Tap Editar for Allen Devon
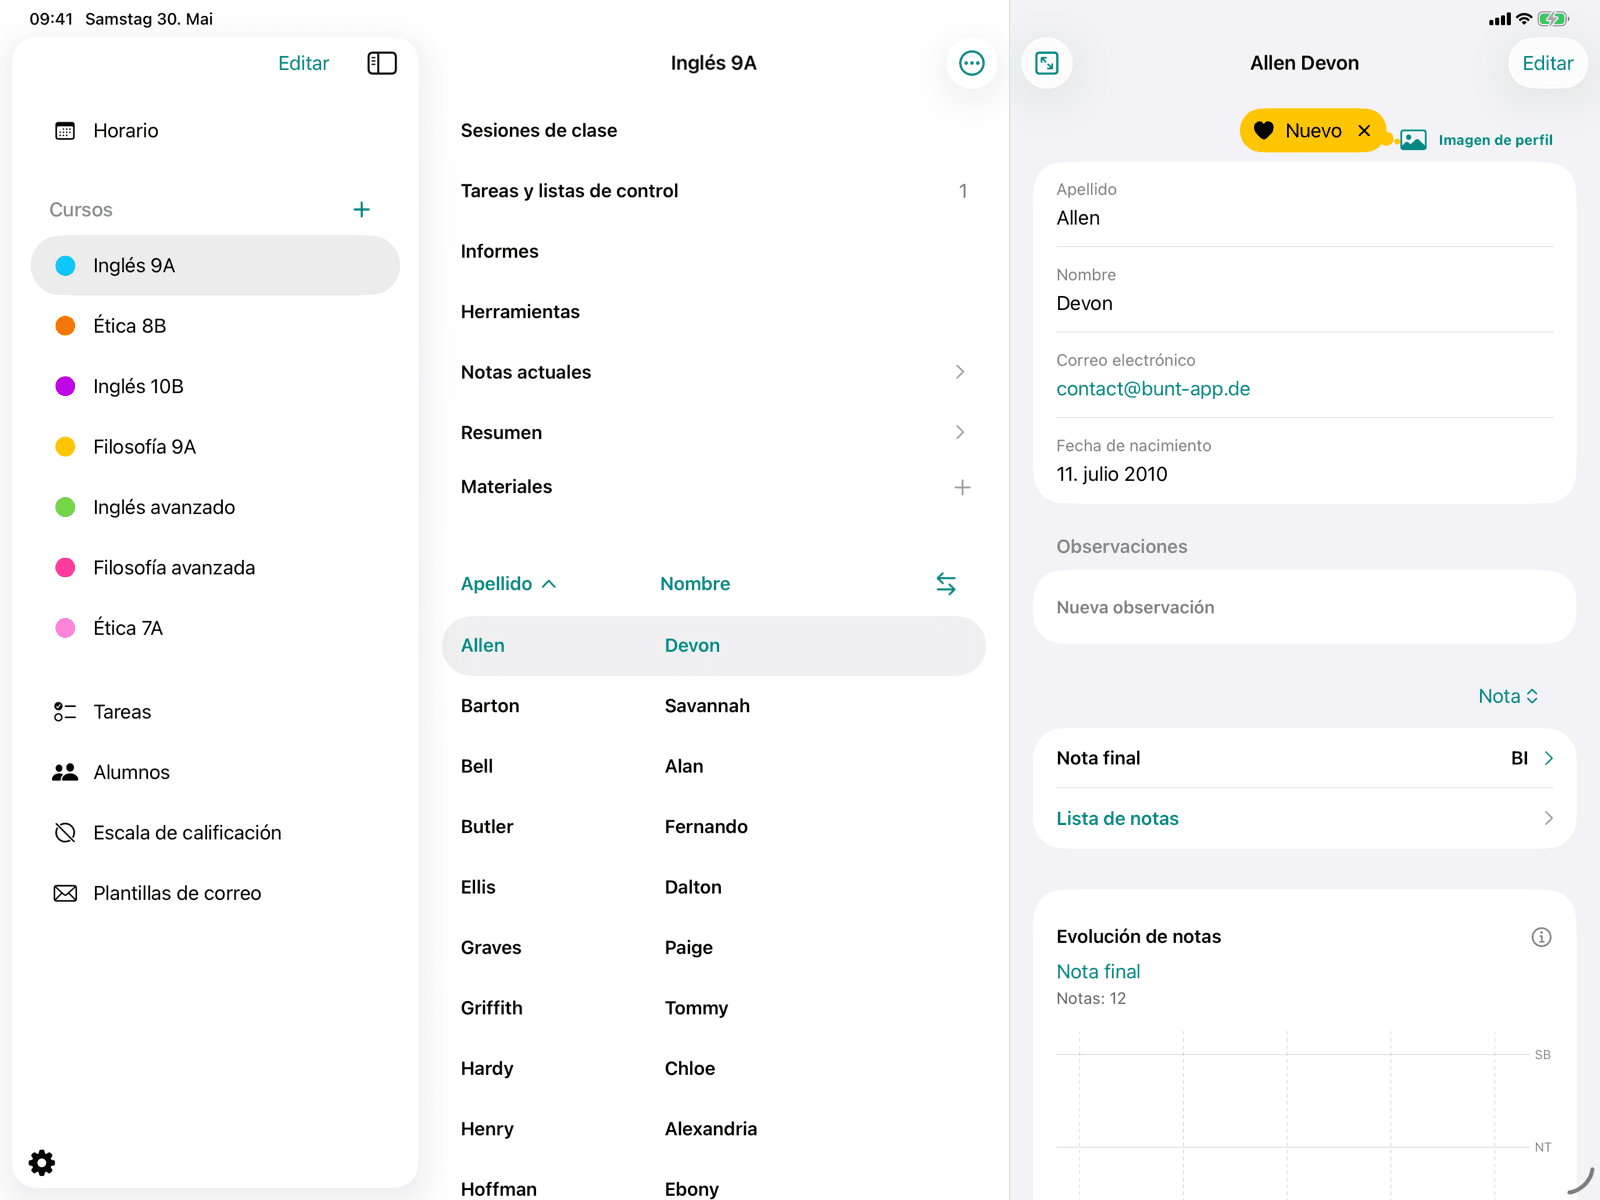The image size is (1600, 1200). point(1547,63)
